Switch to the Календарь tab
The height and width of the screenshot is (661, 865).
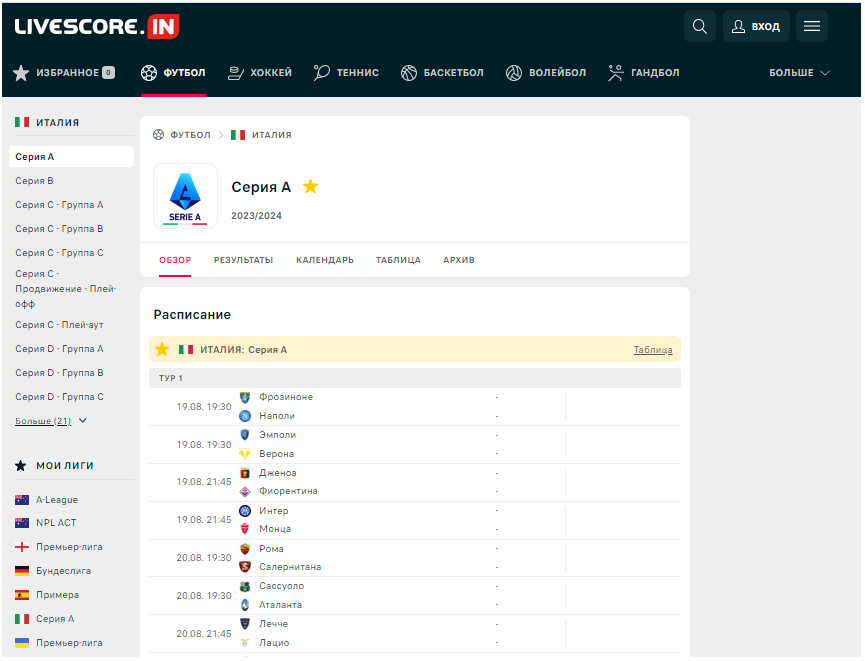tap(325, 260)
